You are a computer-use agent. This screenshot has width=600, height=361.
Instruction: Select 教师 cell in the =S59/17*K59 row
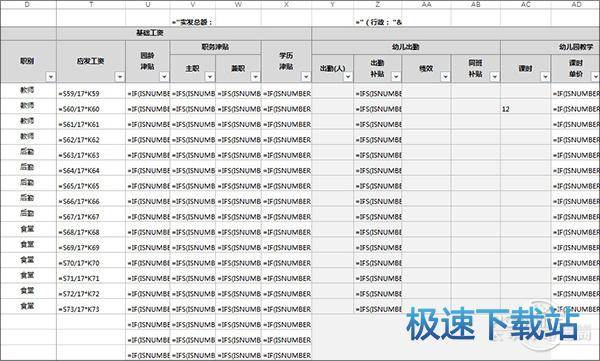[x=28, y=91]
